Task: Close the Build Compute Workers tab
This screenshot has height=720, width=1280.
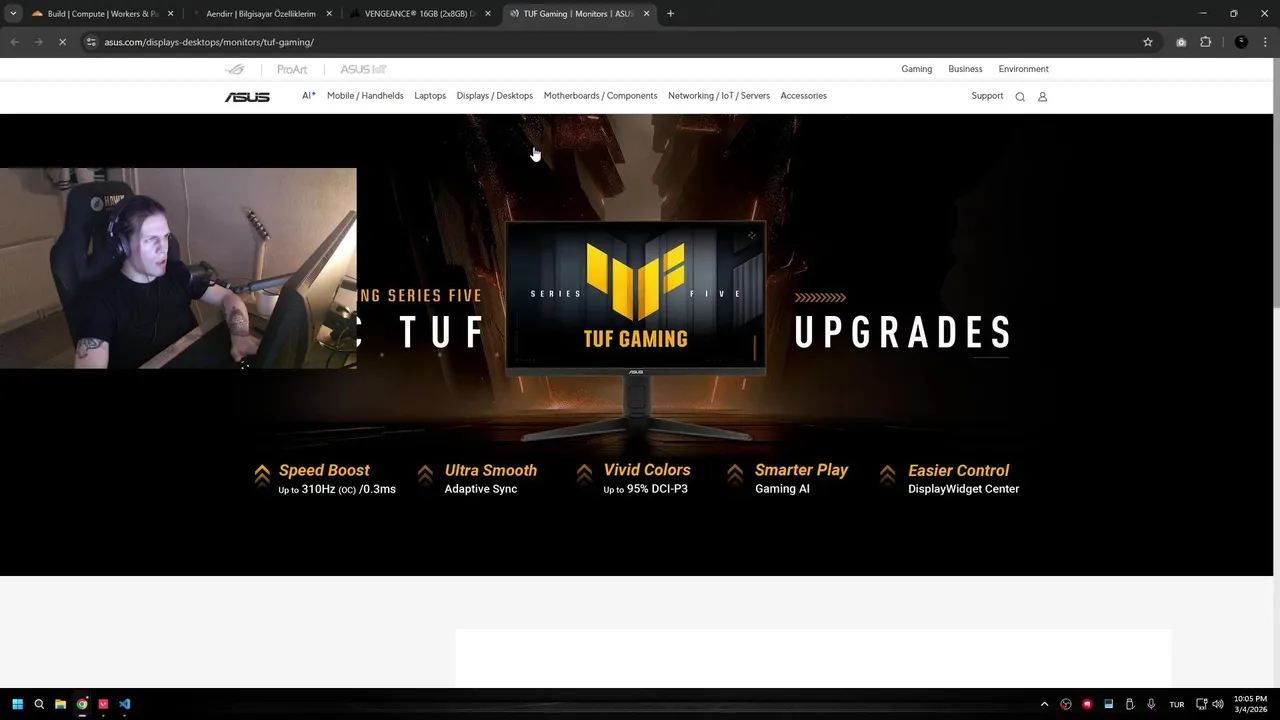Action: click(x=171, y=14)
